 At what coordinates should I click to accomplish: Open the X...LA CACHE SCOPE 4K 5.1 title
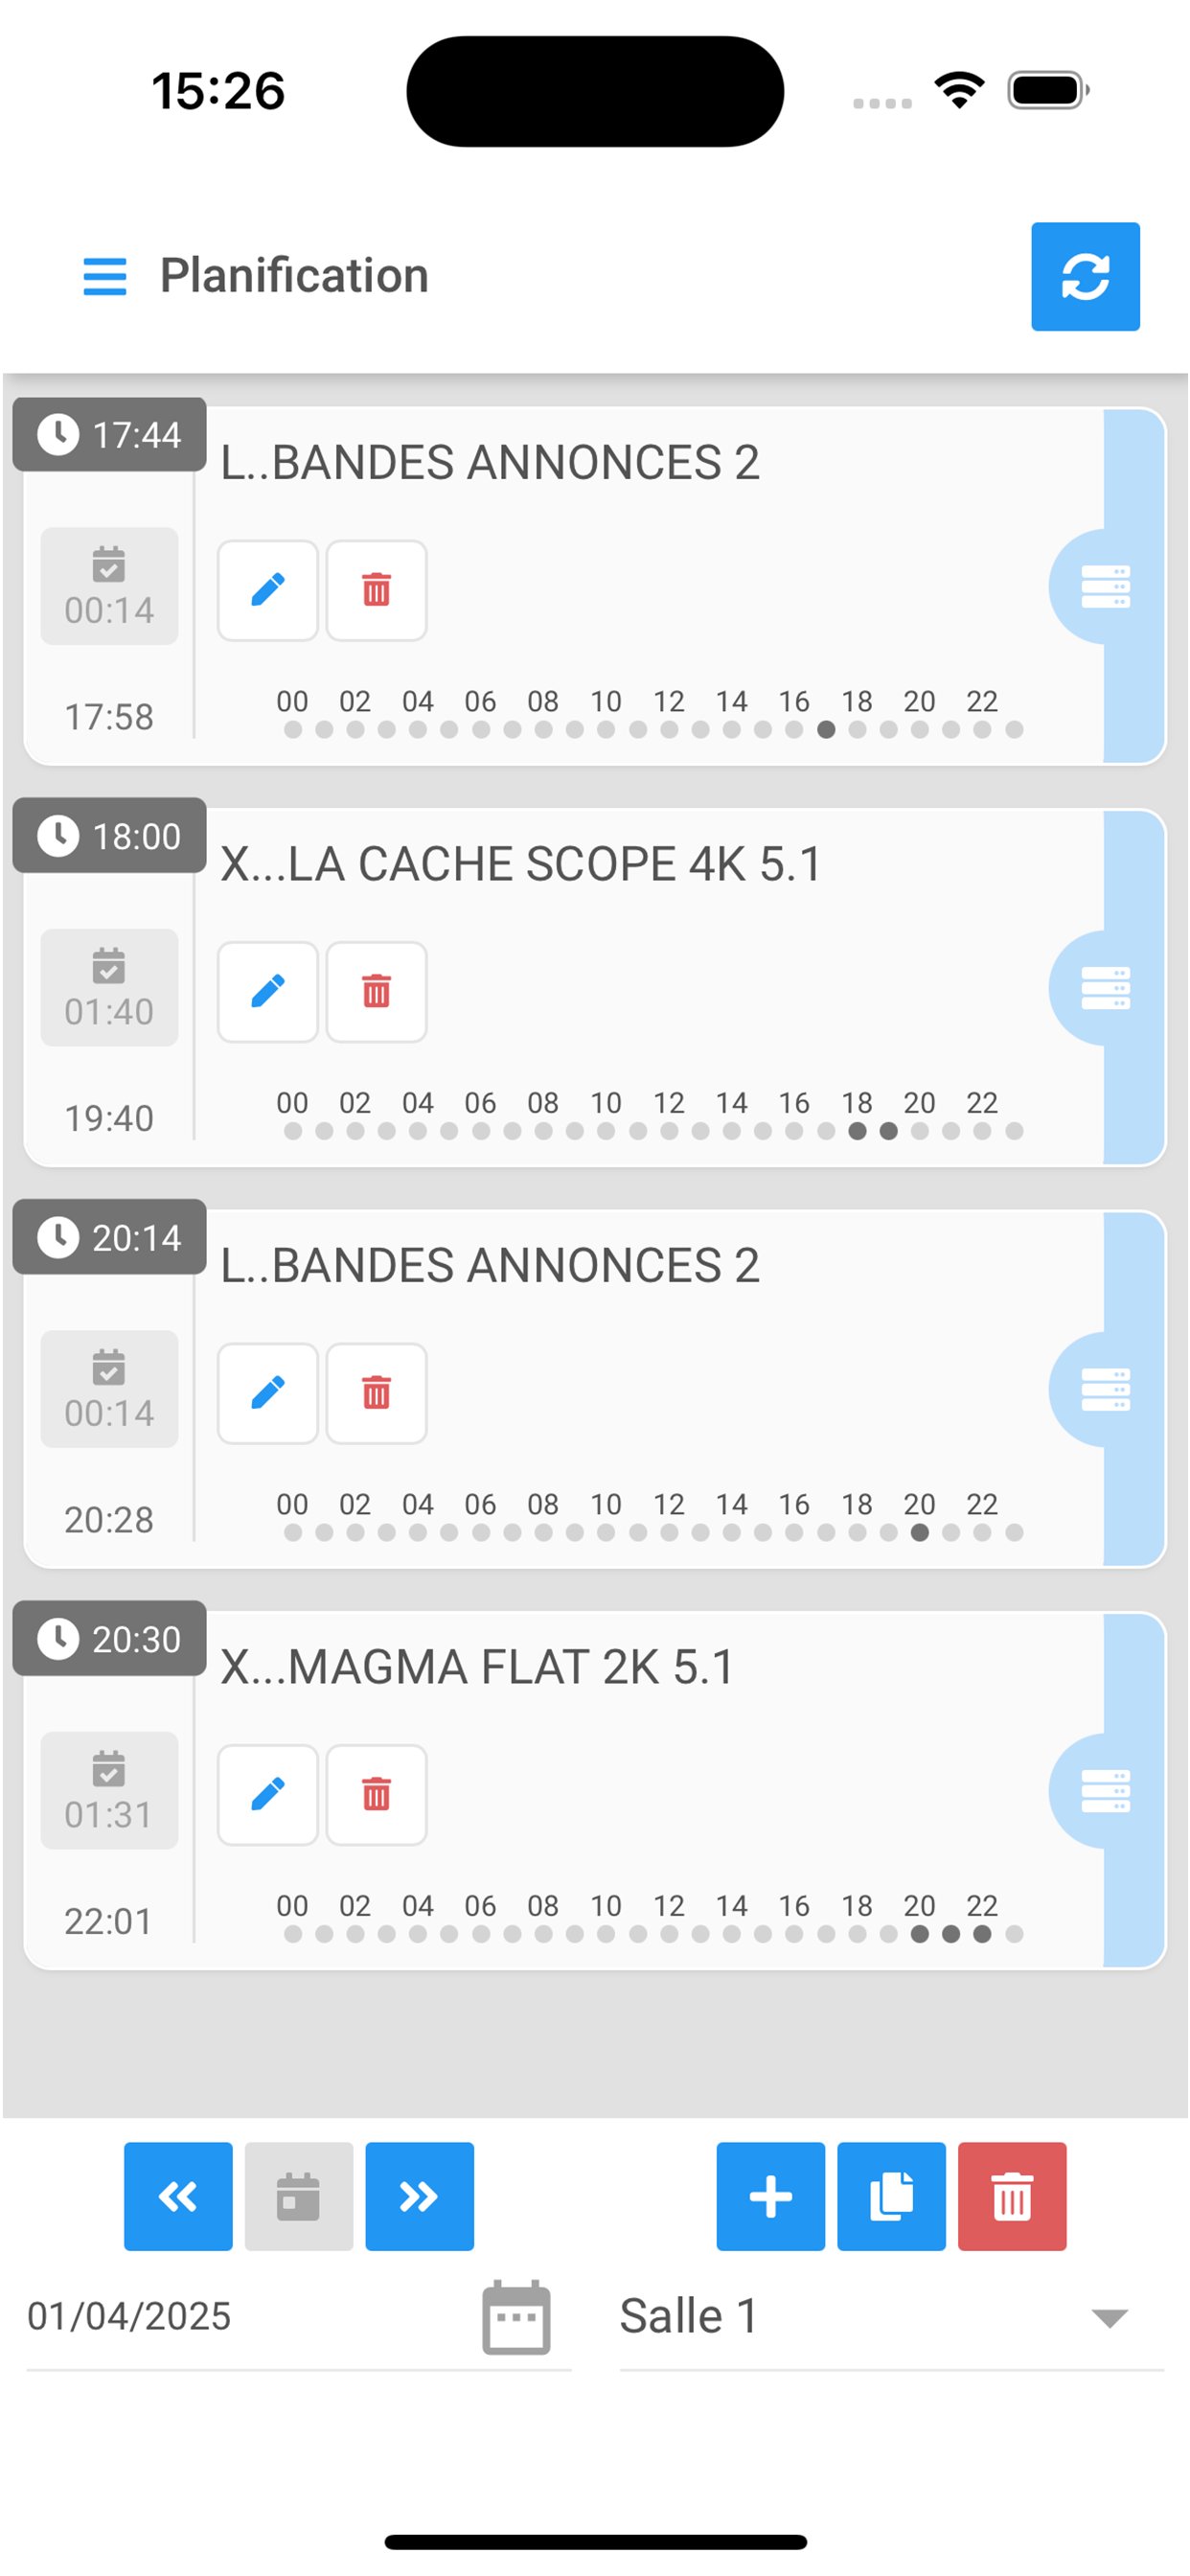(x=520, y=864)
